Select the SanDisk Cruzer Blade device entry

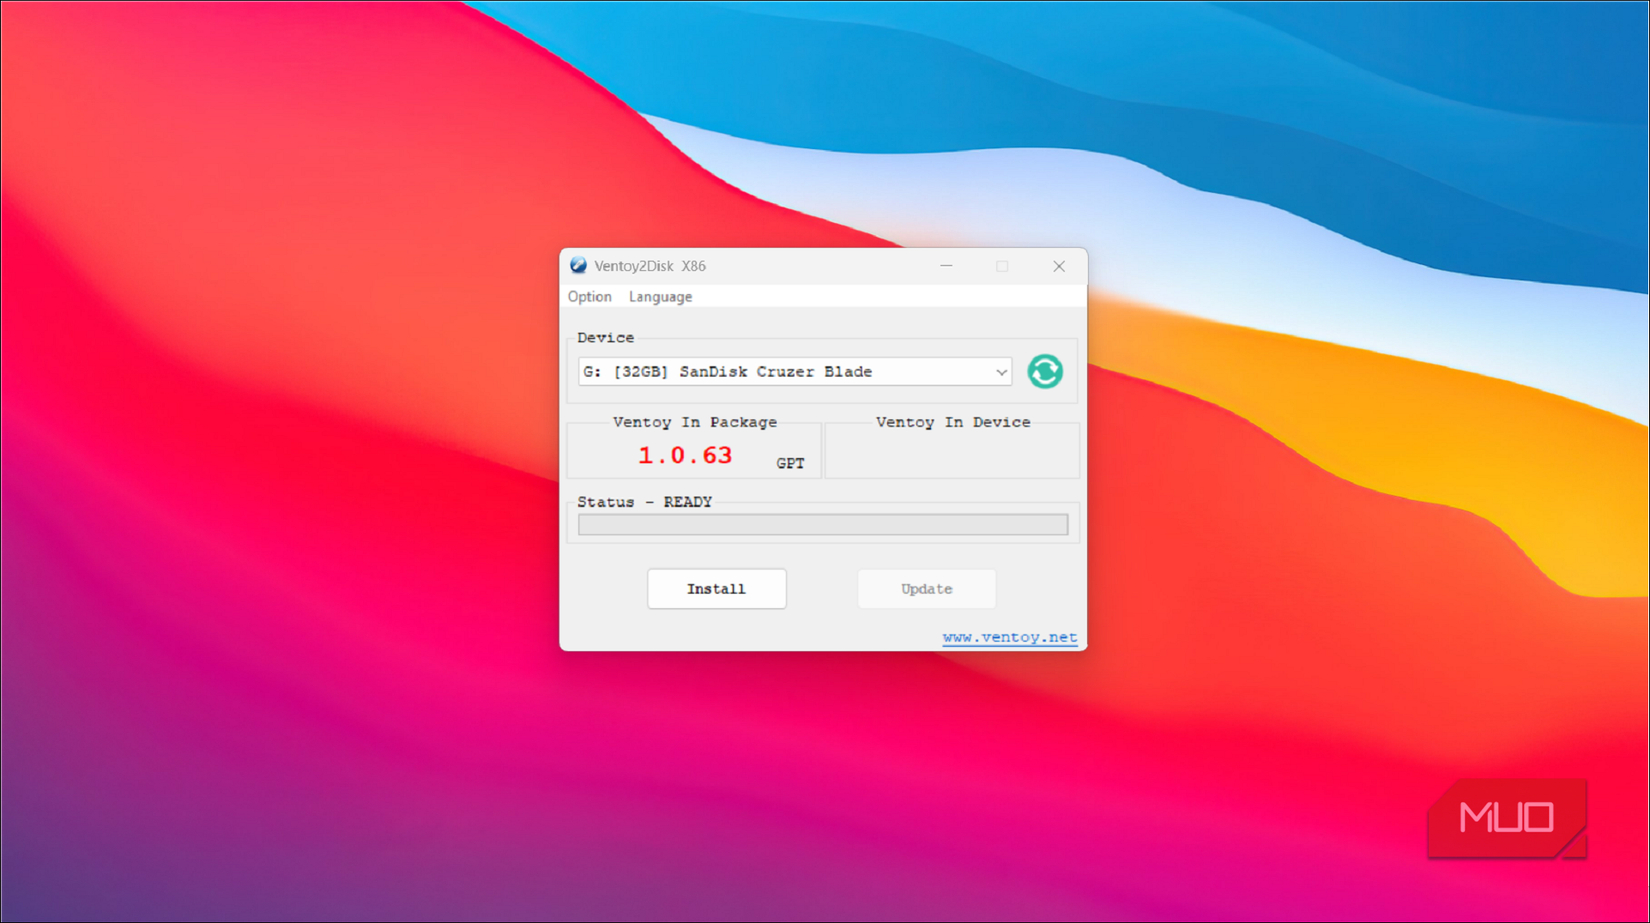tap(728, 371)
